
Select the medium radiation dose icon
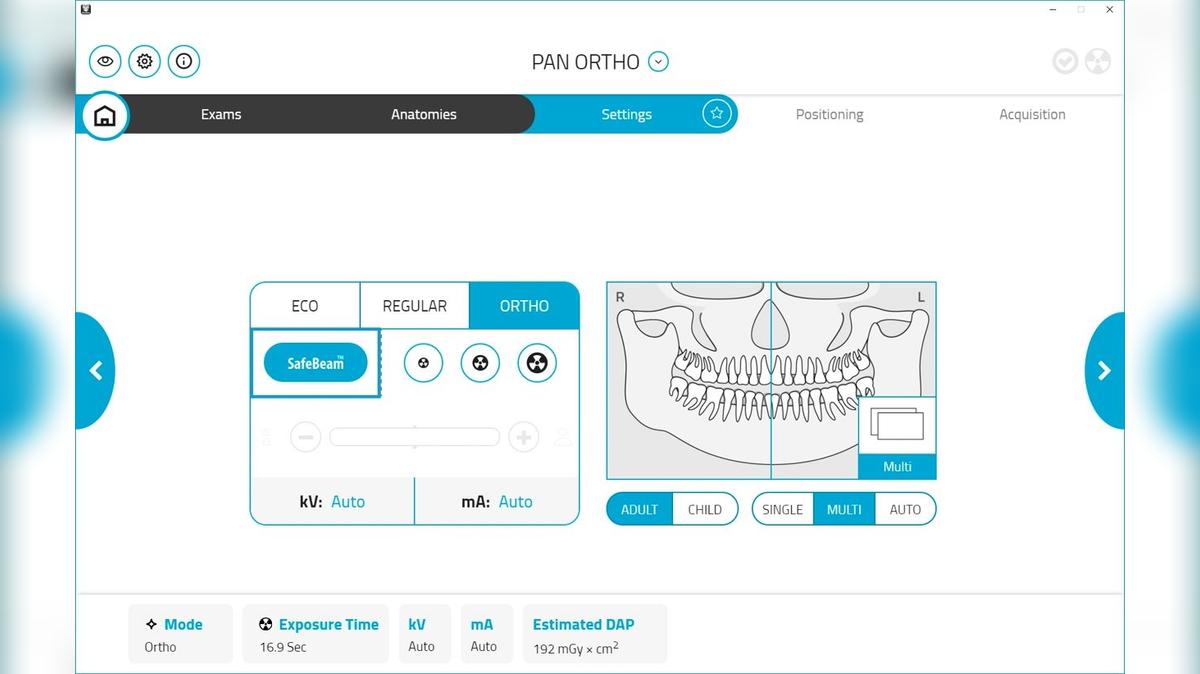[480, 363]
